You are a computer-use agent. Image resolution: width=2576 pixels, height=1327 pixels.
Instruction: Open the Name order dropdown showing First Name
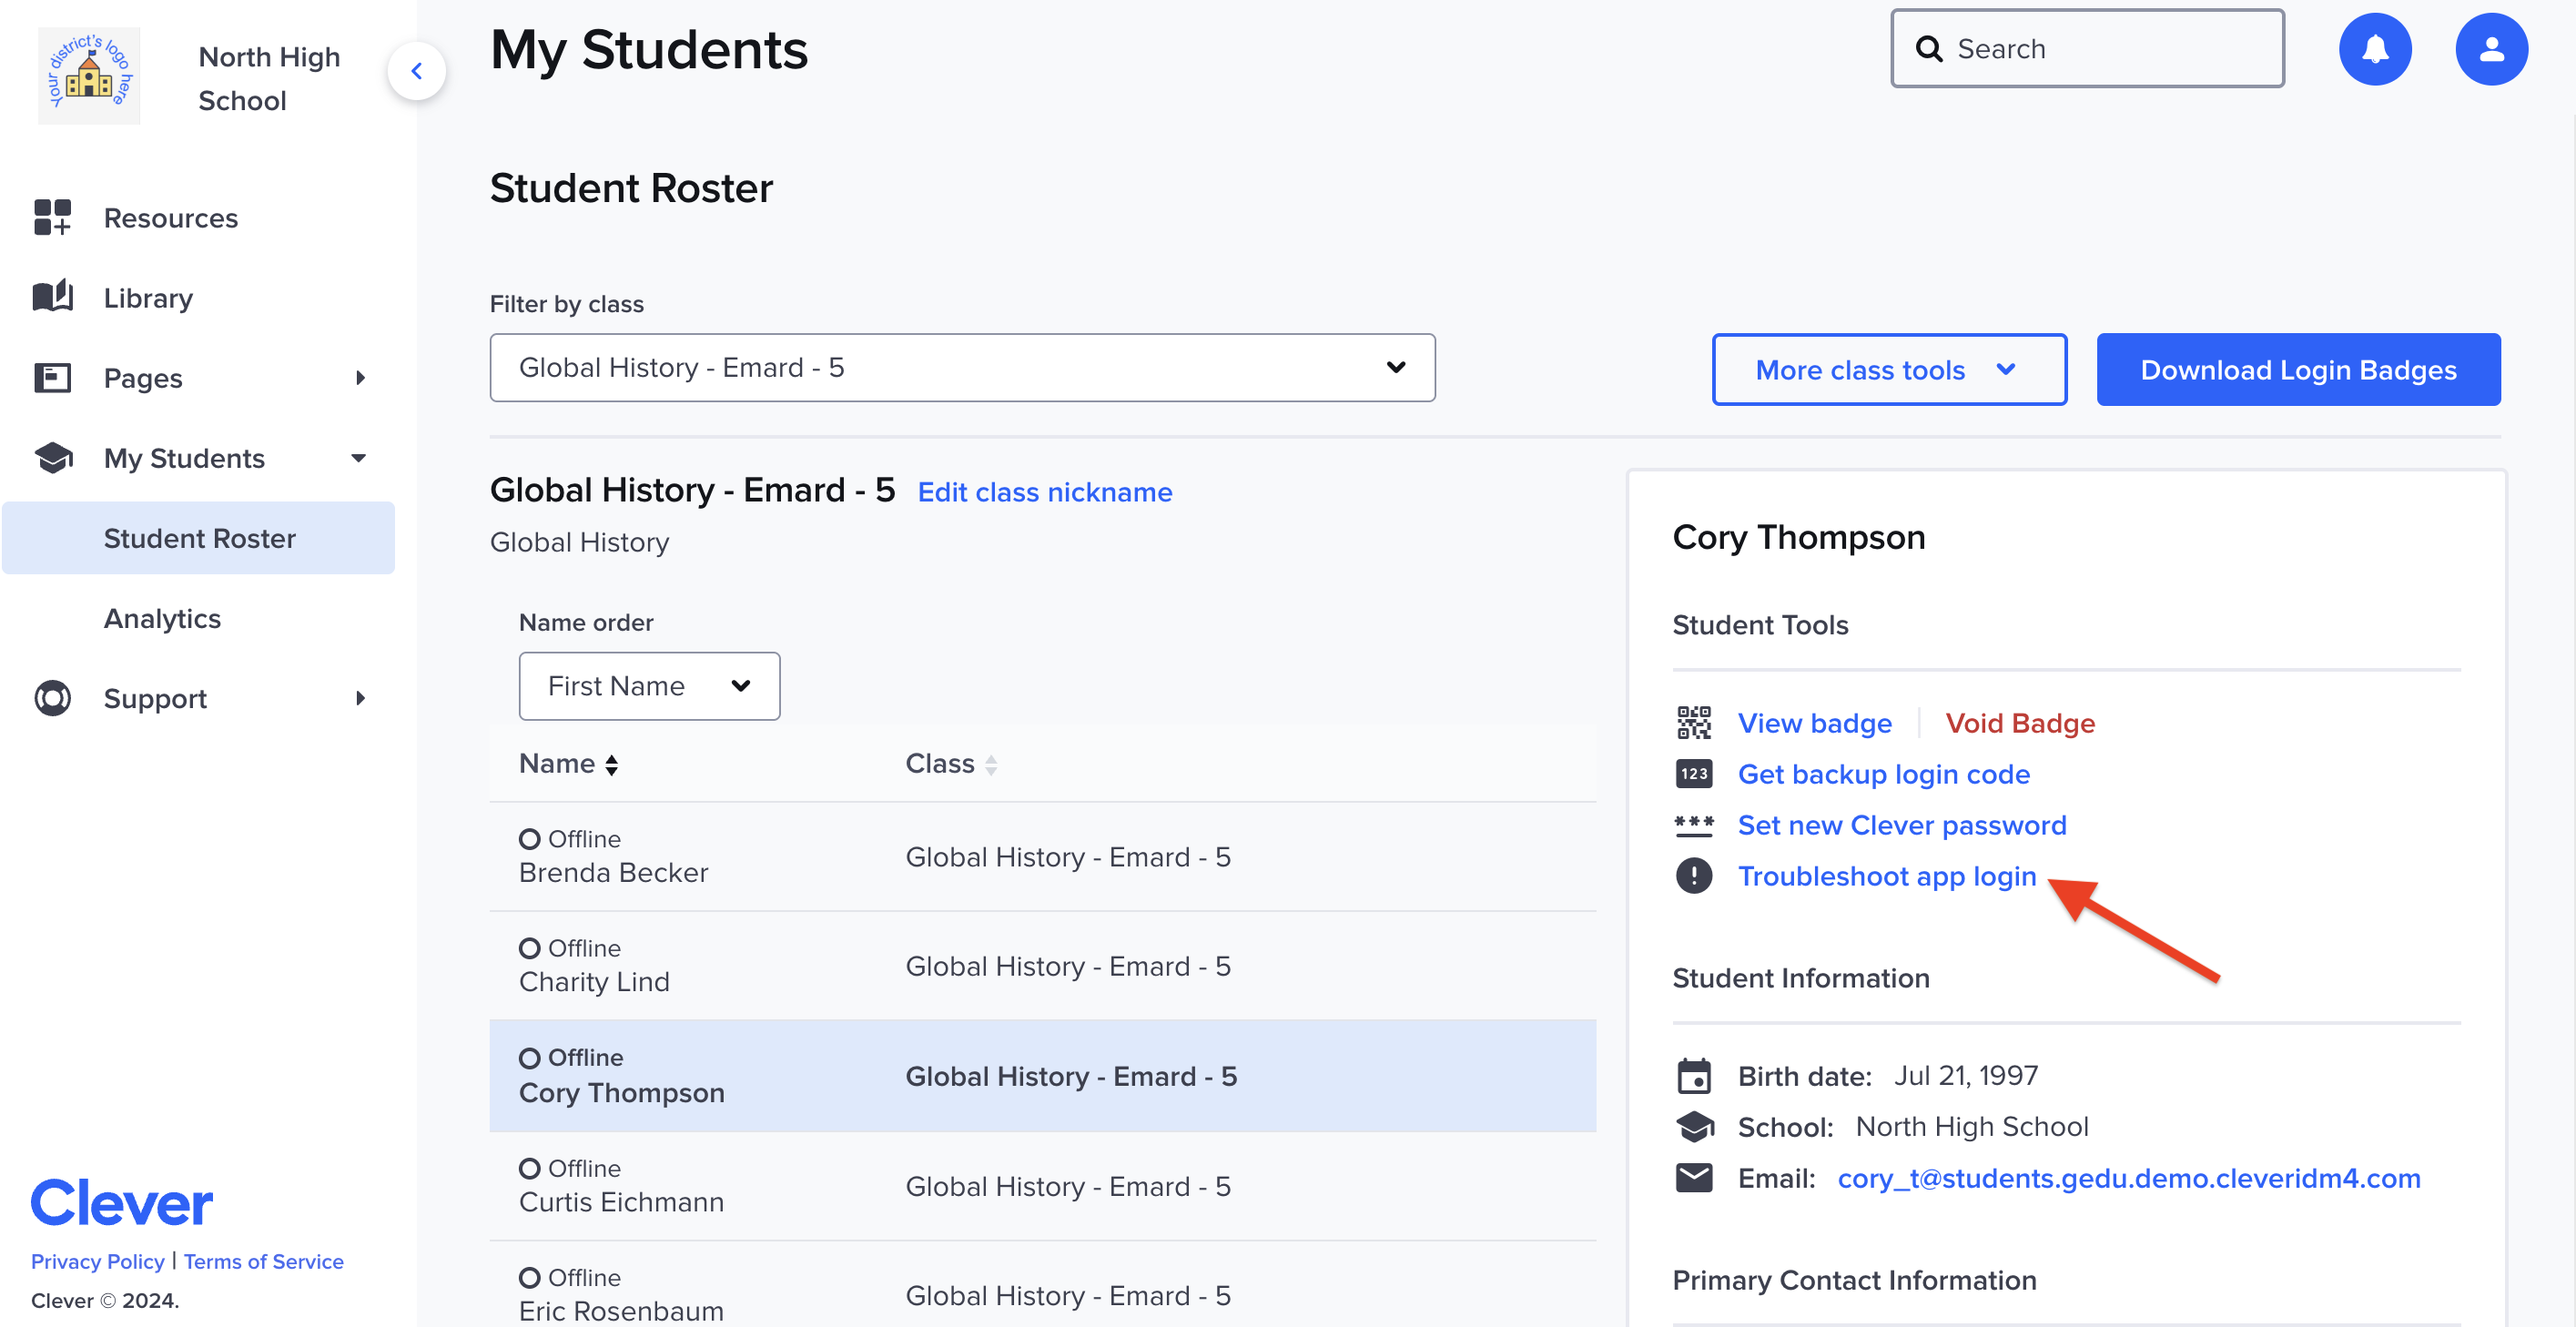coord(648,686)
